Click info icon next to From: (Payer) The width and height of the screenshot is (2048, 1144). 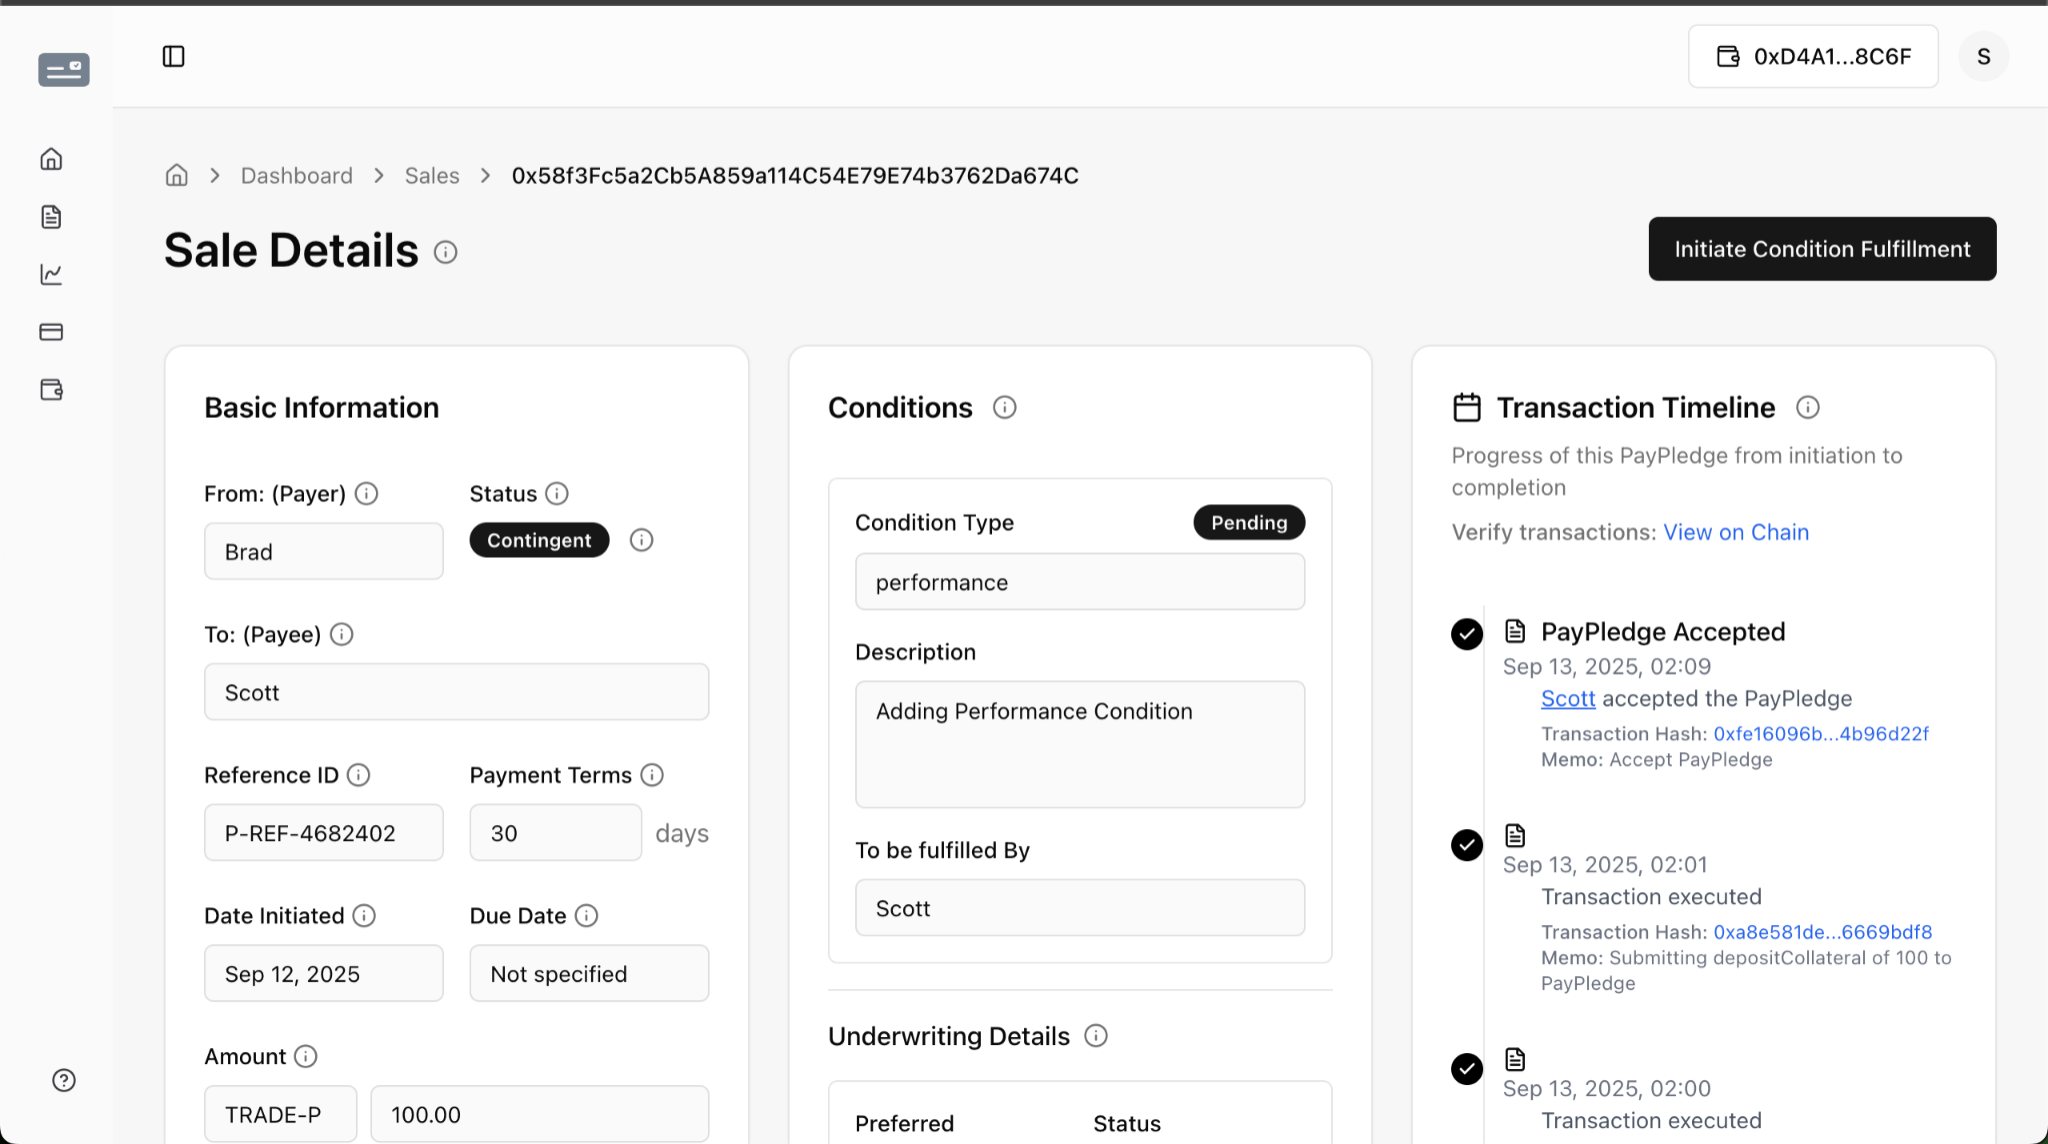367,493
